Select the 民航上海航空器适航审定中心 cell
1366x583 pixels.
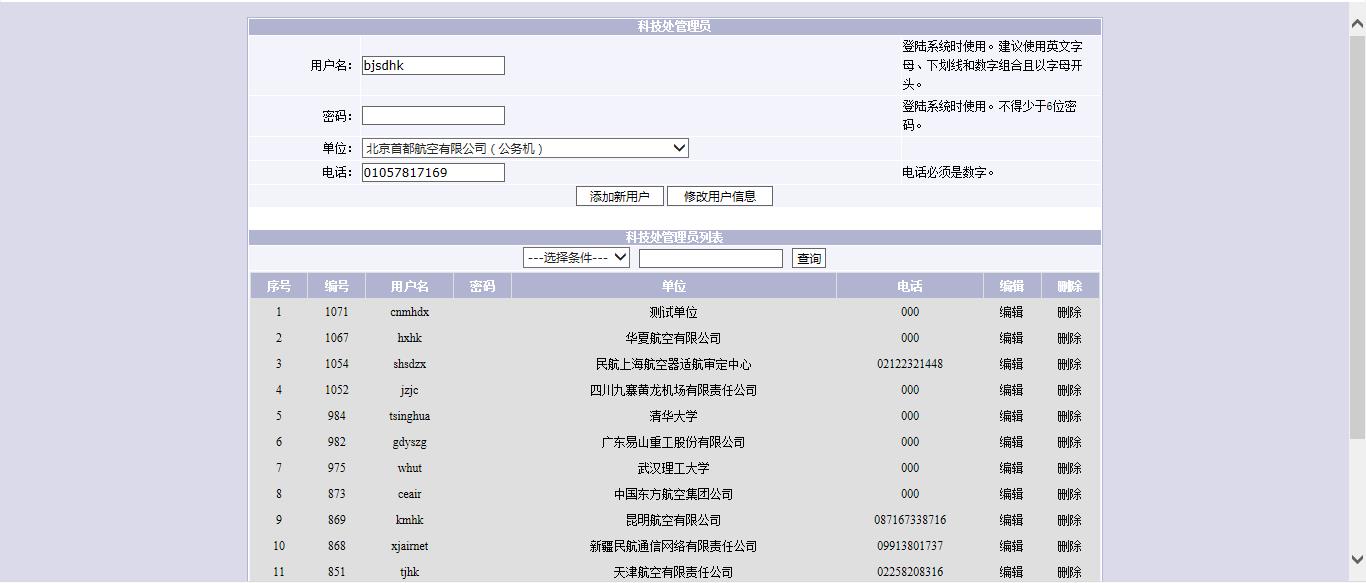tap(674, 364)
